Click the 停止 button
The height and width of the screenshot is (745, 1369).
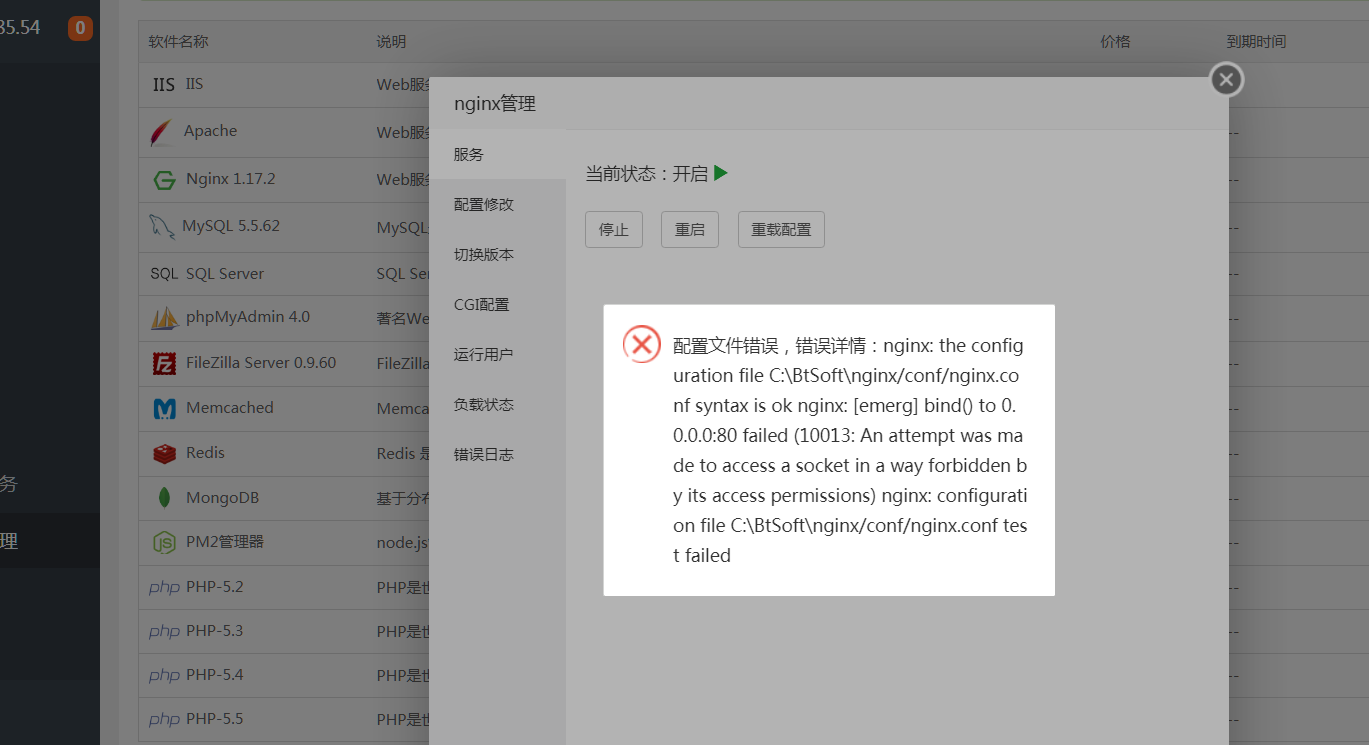tap(614, 229)
